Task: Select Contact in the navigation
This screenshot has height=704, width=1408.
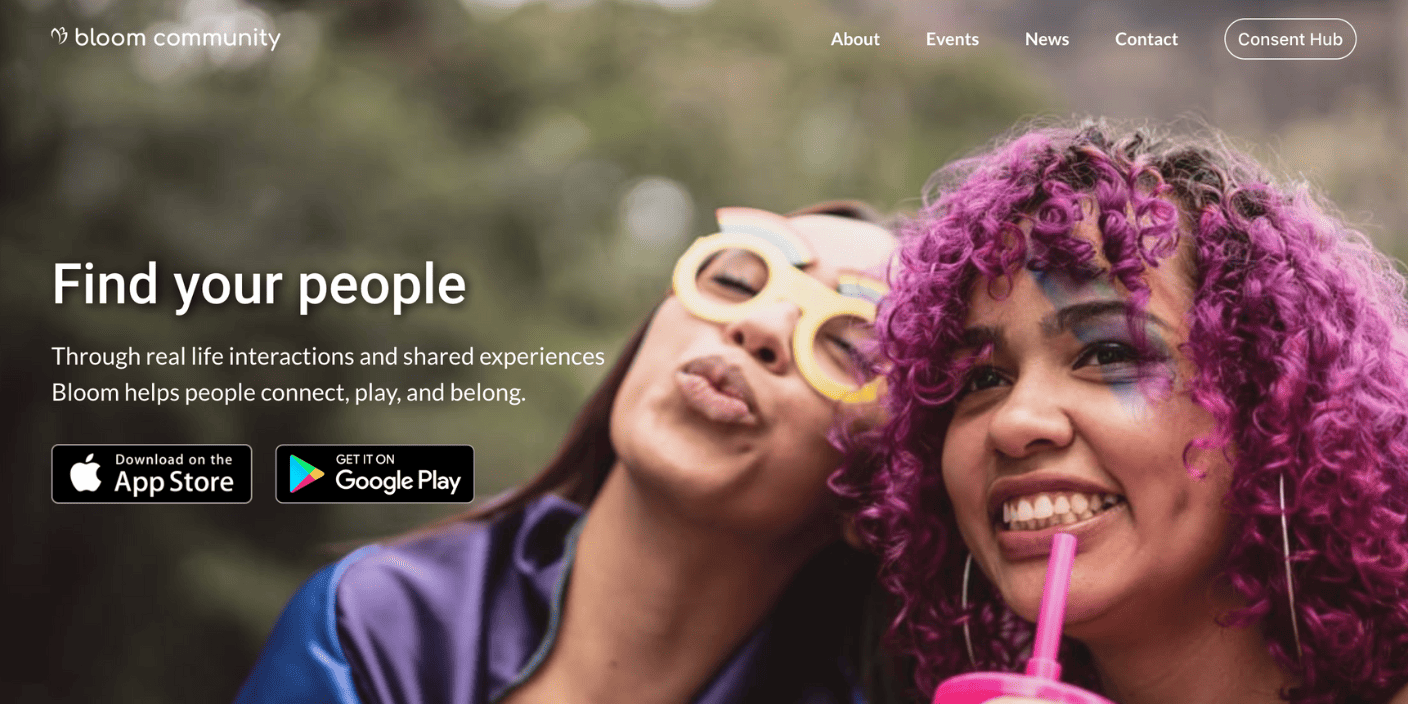Action: click(x=1146, y=39)
